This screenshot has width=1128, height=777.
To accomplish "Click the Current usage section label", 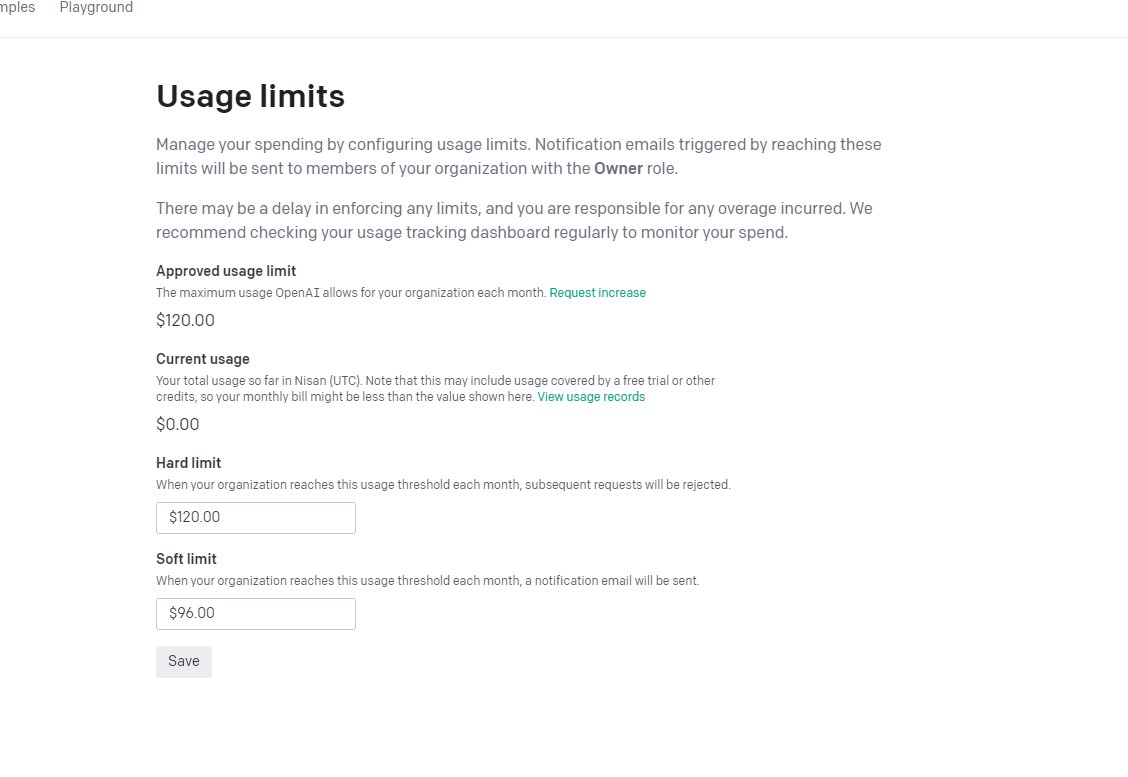I will [203, 359].
